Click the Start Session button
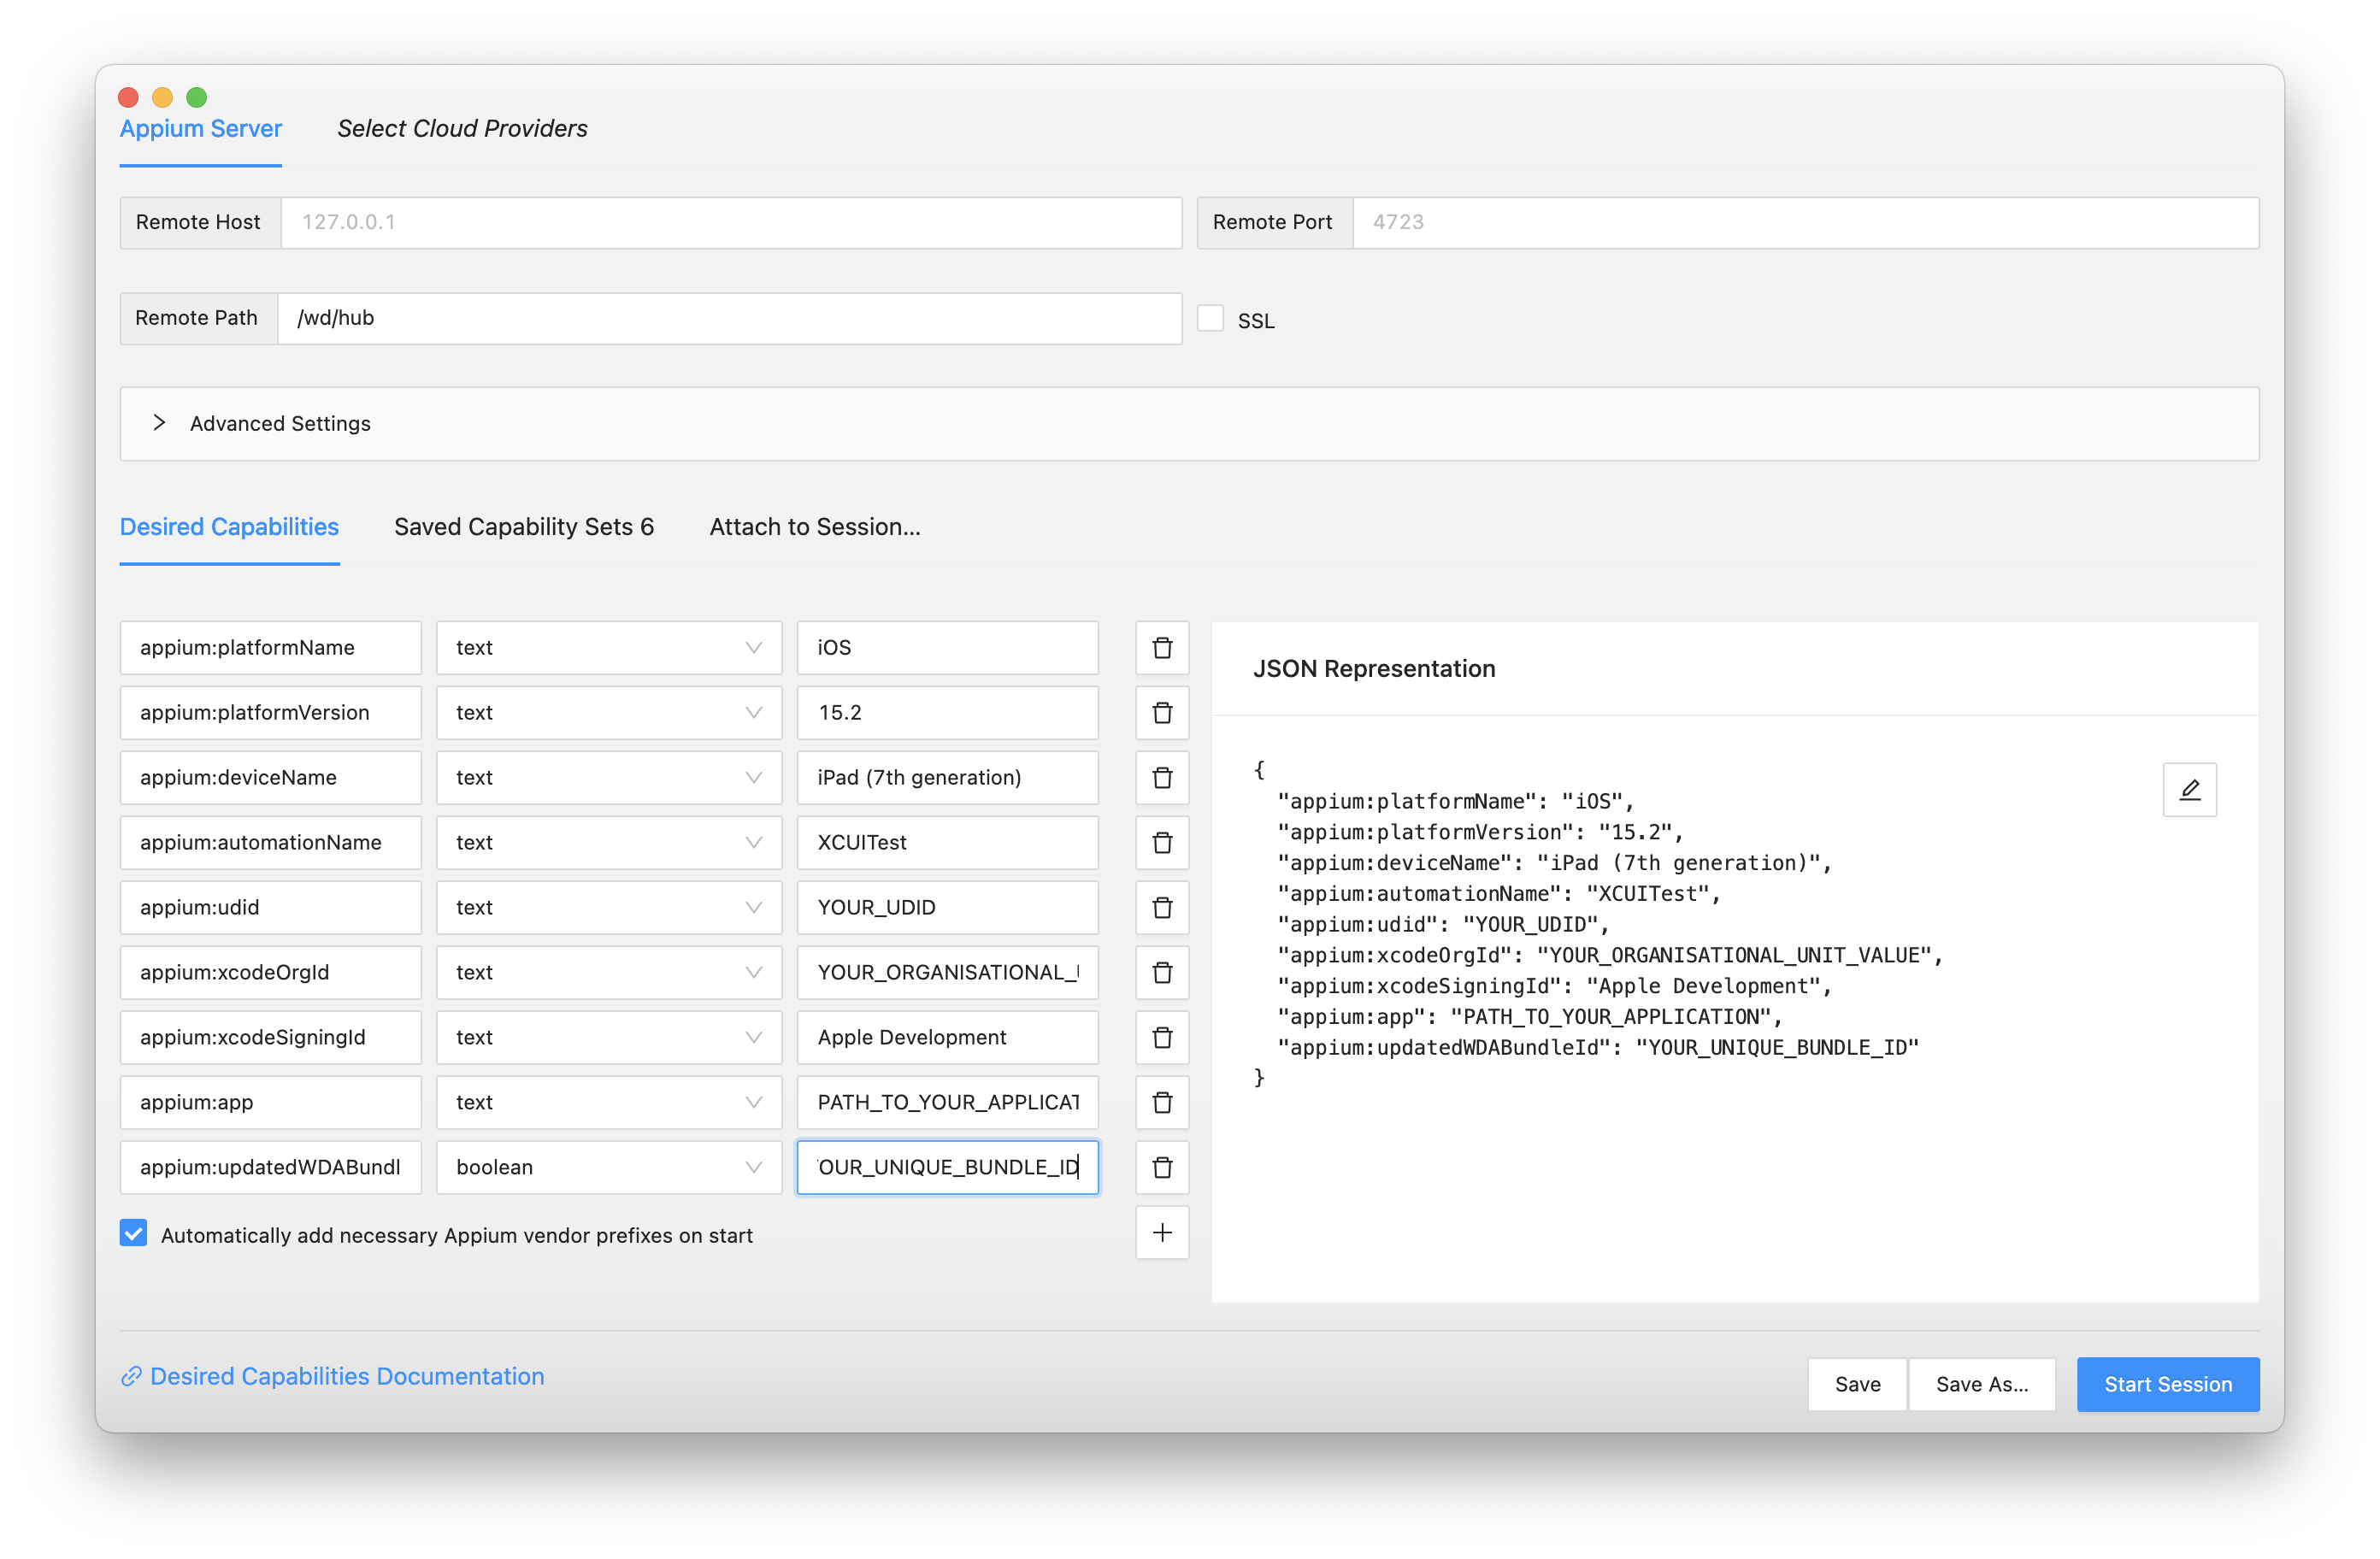The image size is (2380, 1559). (2167, 1384)
